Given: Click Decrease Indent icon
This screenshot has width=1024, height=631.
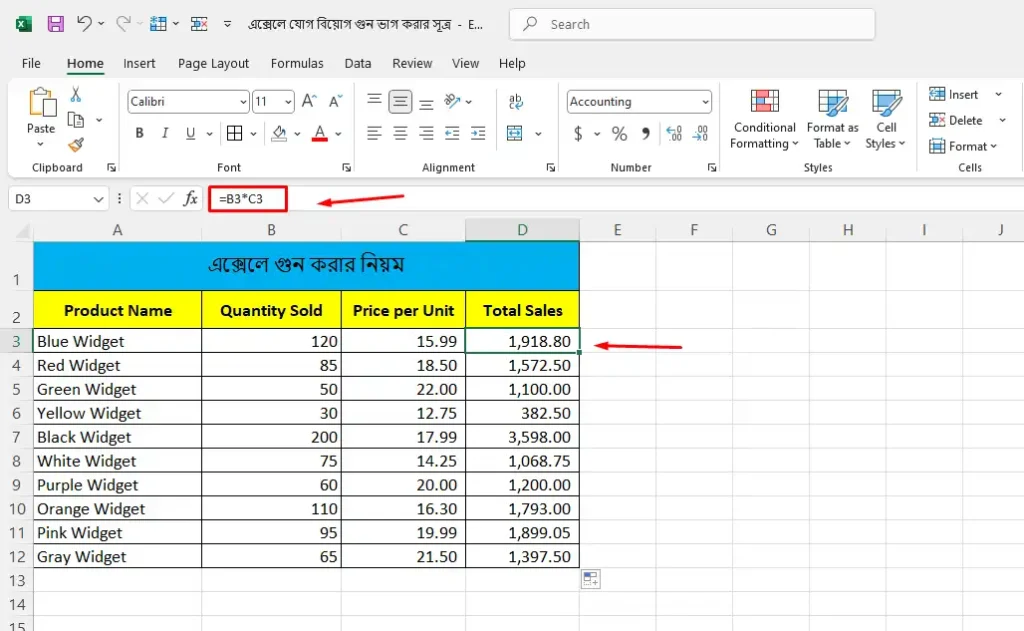Looking at the screenshot, I should (452, 133).
